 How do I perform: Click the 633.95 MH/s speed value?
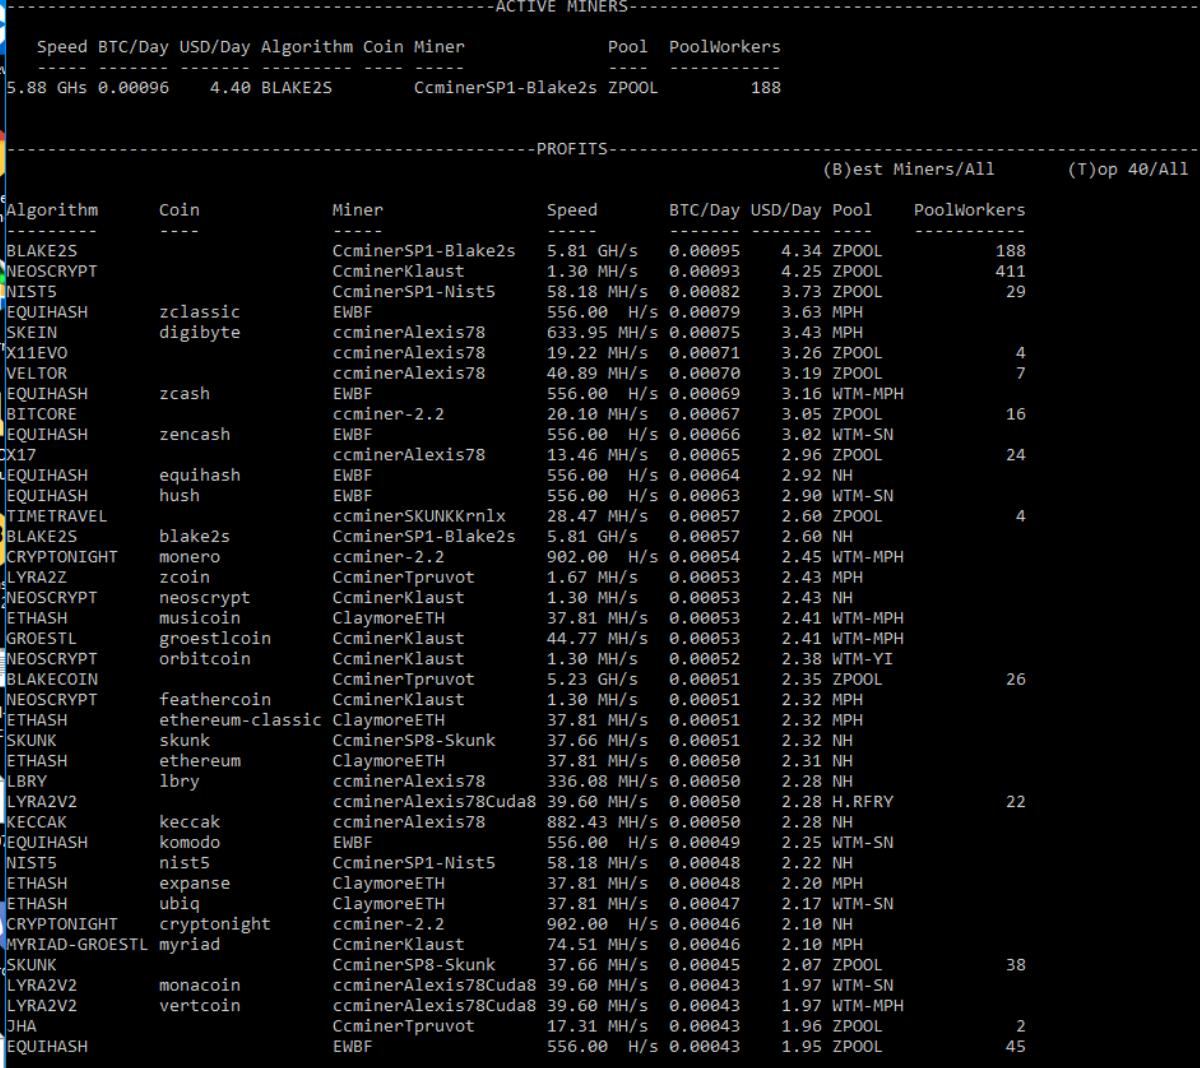[602, 332]
